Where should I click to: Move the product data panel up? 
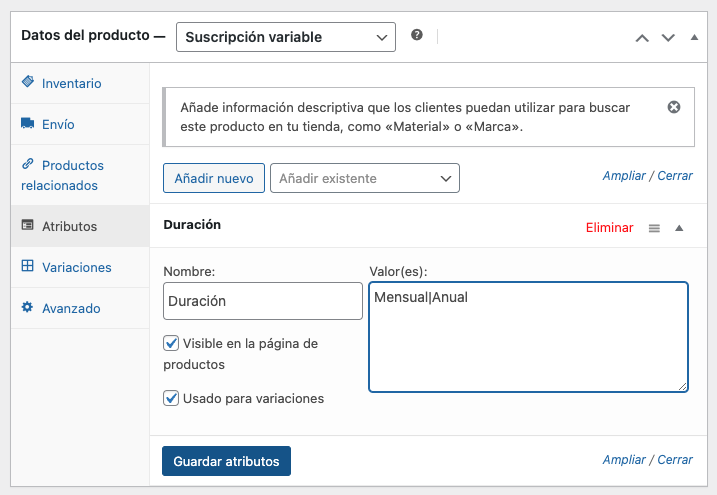click(642, 38)
